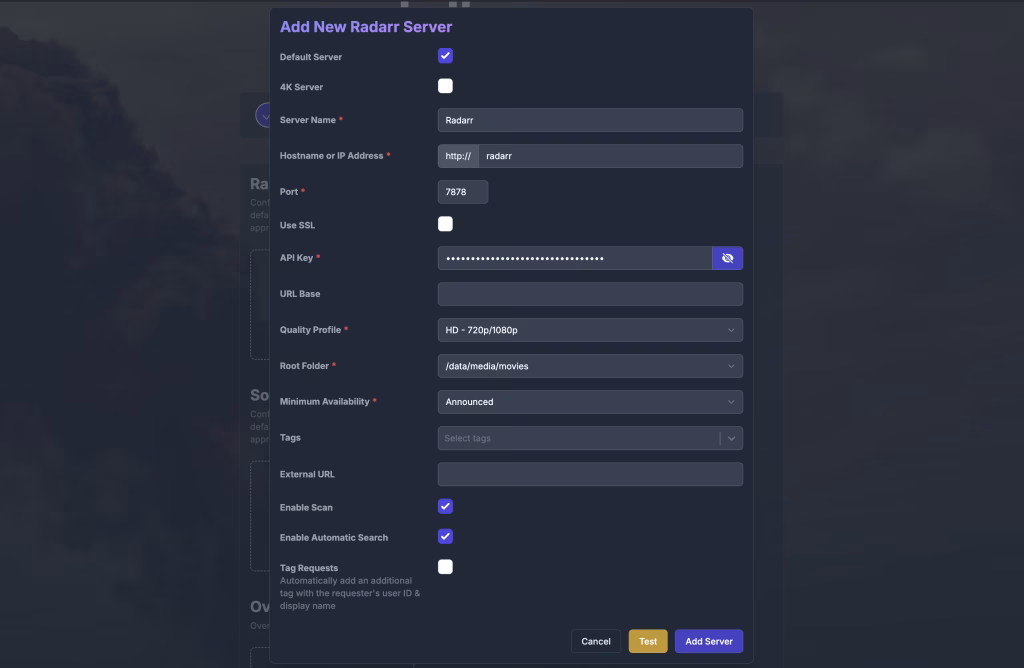This screenshot has height=668, width=1024.
Task: Enable the Use SSL checkbox
Action: [445, 224]
